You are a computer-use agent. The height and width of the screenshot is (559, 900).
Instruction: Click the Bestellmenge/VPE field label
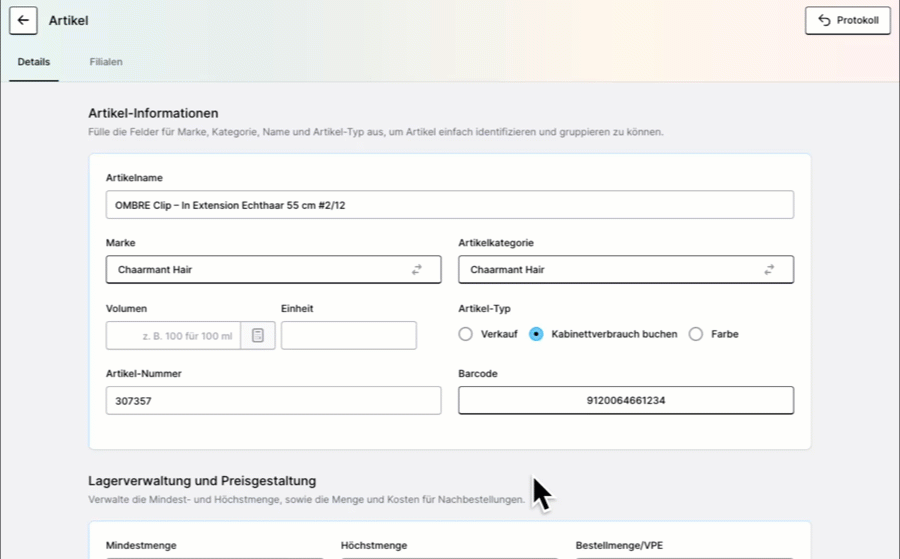point(619,546)
